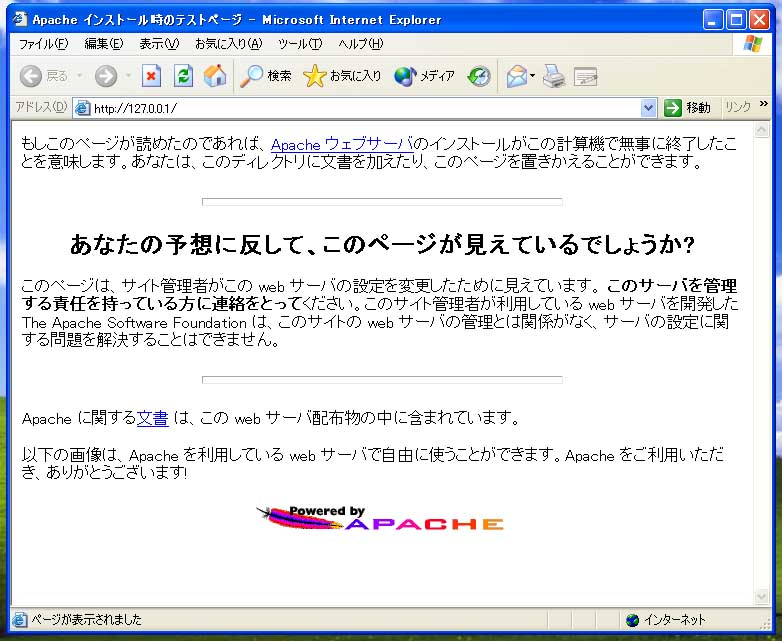Open the 表示(V) menu
Image resolution: width=782 pixels, height=641 pixels.
coord(159,44)
